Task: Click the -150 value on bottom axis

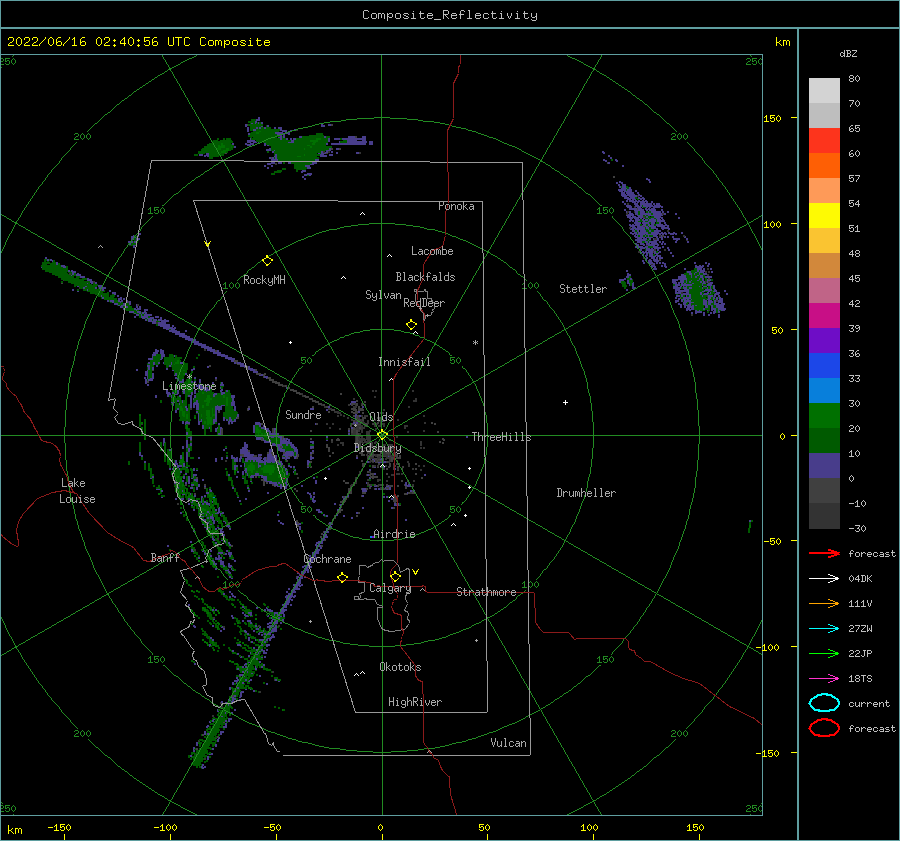Action: click(59, 827)
